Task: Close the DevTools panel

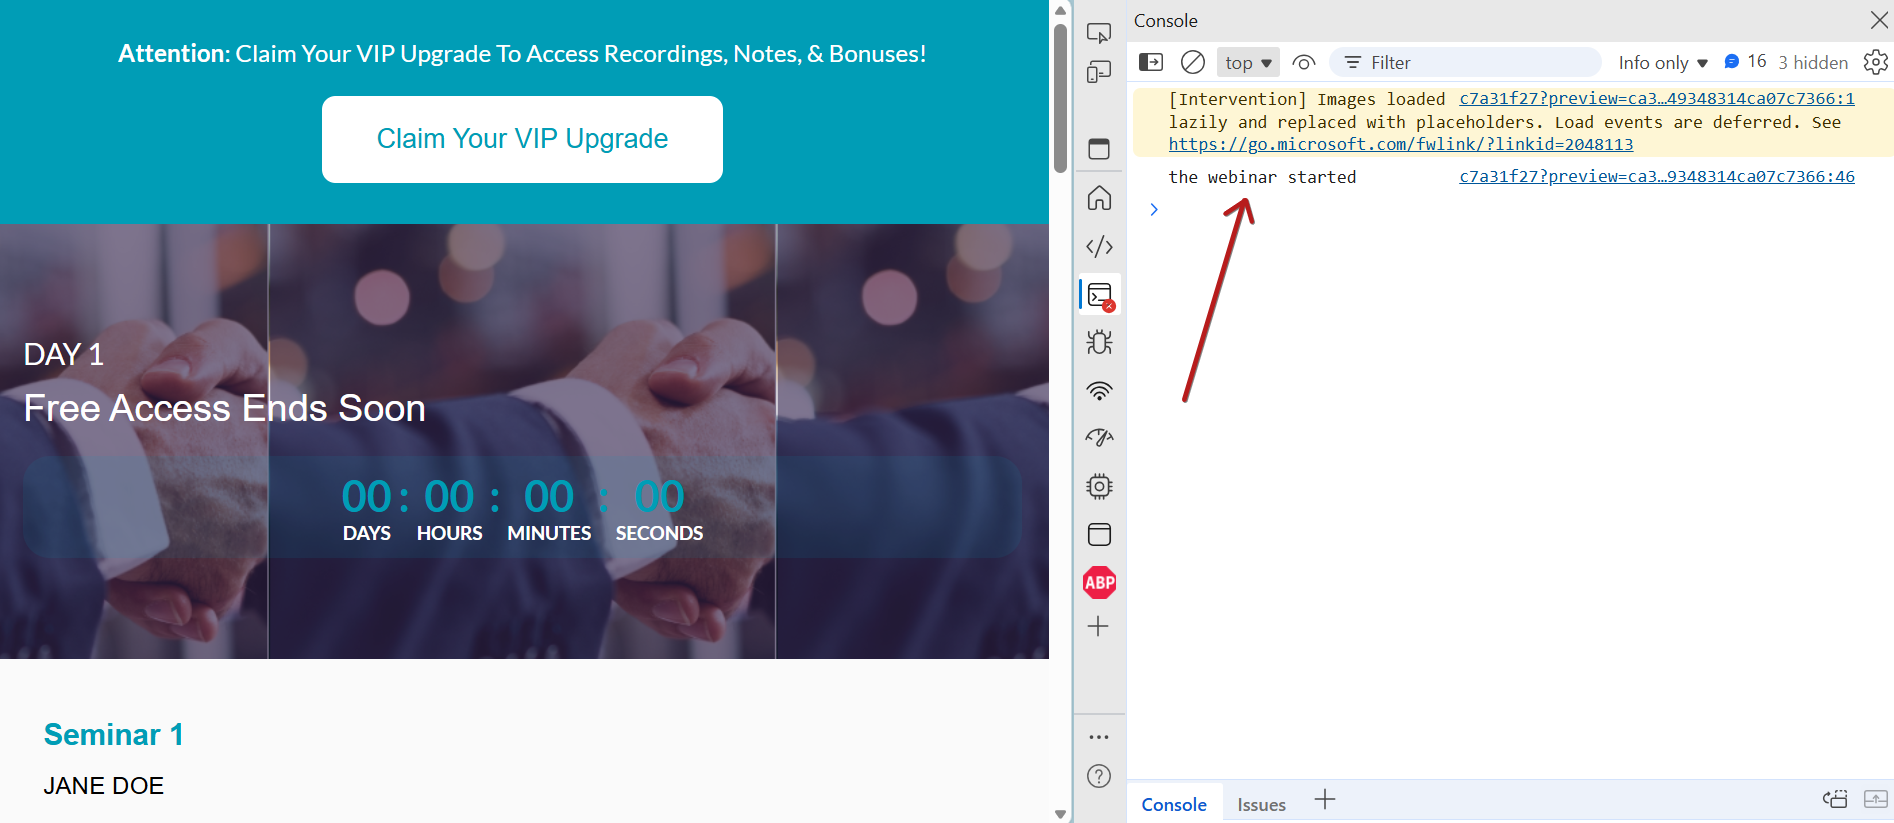Action: (1879, 20)
